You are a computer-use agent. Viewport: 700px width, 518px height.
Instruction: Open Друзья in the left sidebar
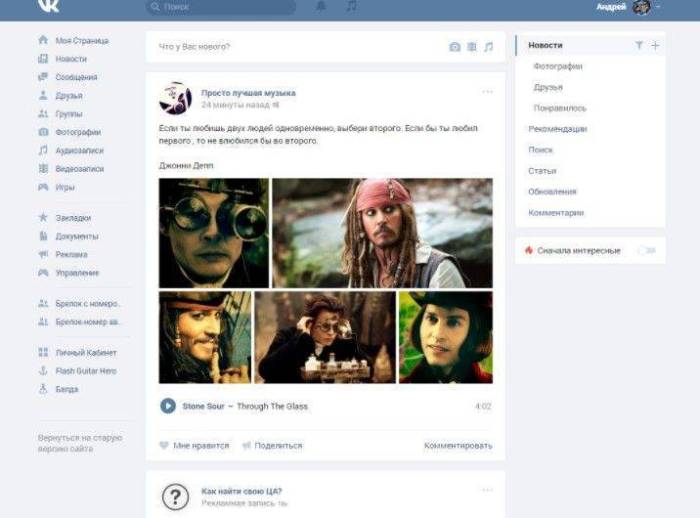pos(69,96)
